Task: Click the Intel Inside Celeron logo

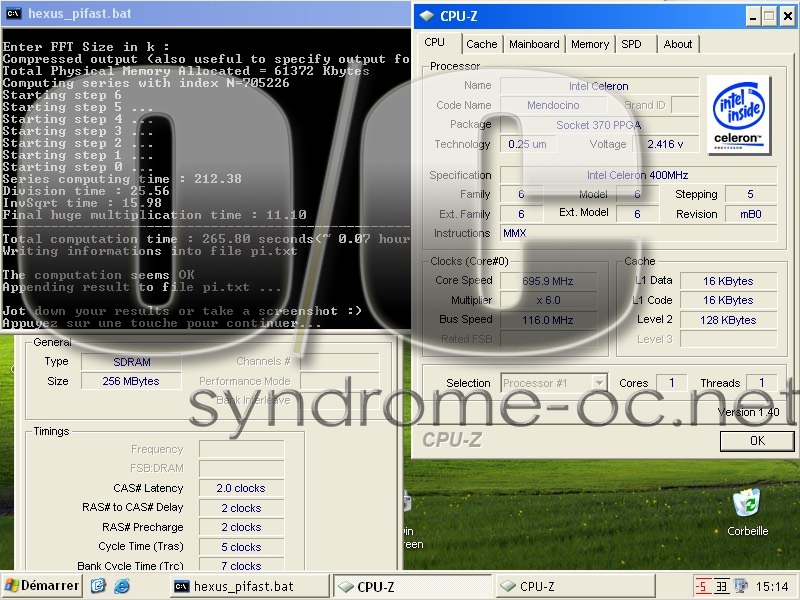Action: pyautogui.click(x=739, y=114)
